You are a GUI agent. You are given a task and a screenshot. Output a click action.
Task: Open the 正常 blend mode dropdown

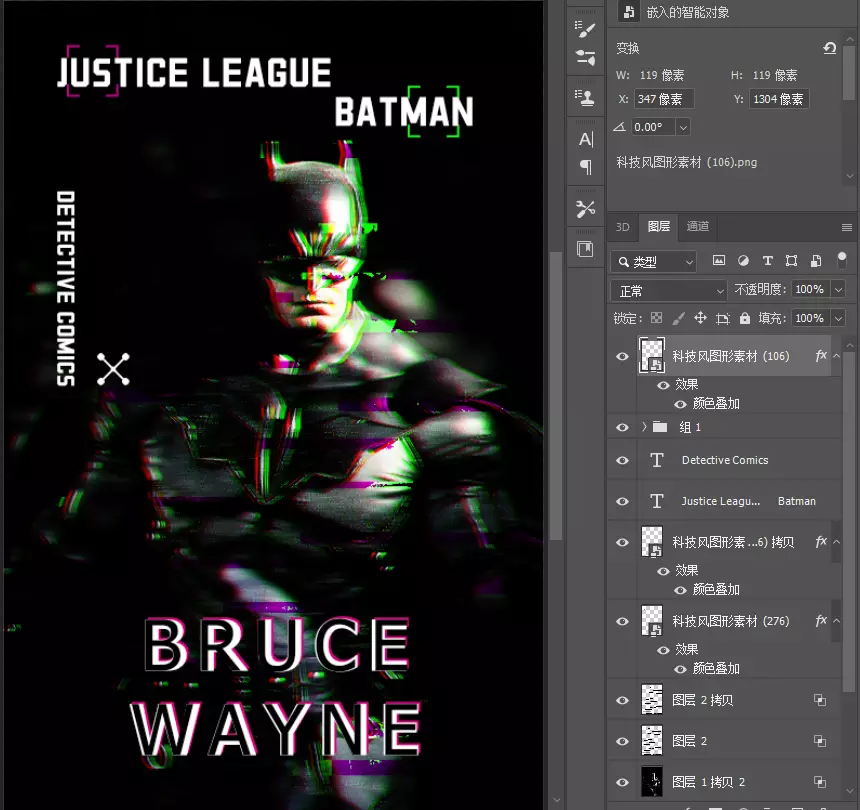point(669,291)
